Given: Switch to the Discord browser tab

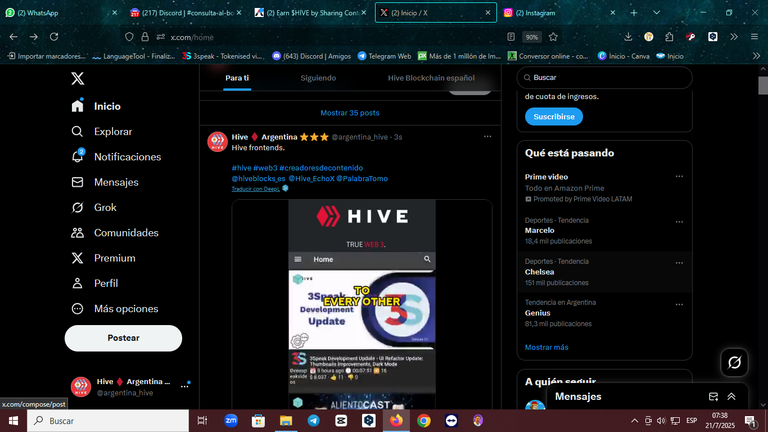Looking at the screenshot, I should (x=185, y=13).
